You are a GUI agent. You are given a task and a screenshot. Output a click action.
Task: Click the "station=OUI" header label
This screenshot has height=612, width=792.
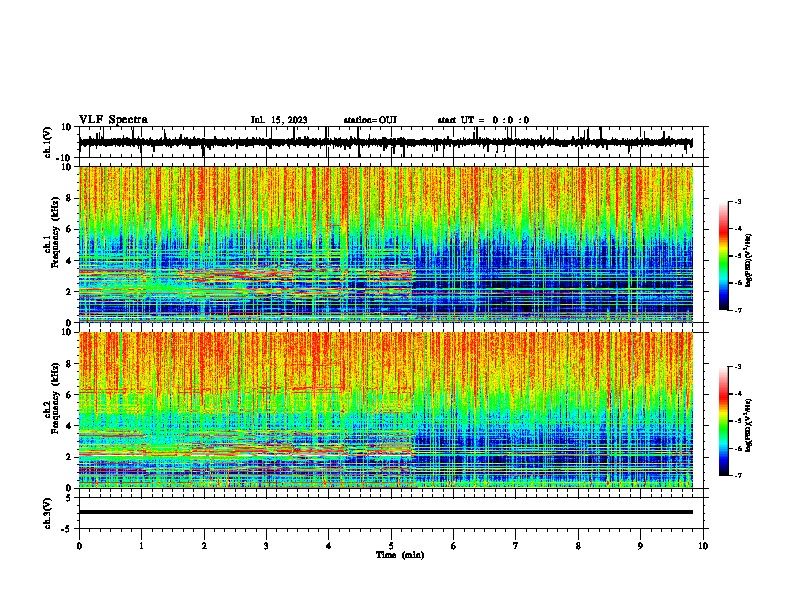pyautogui.click(x=370, y=120)
